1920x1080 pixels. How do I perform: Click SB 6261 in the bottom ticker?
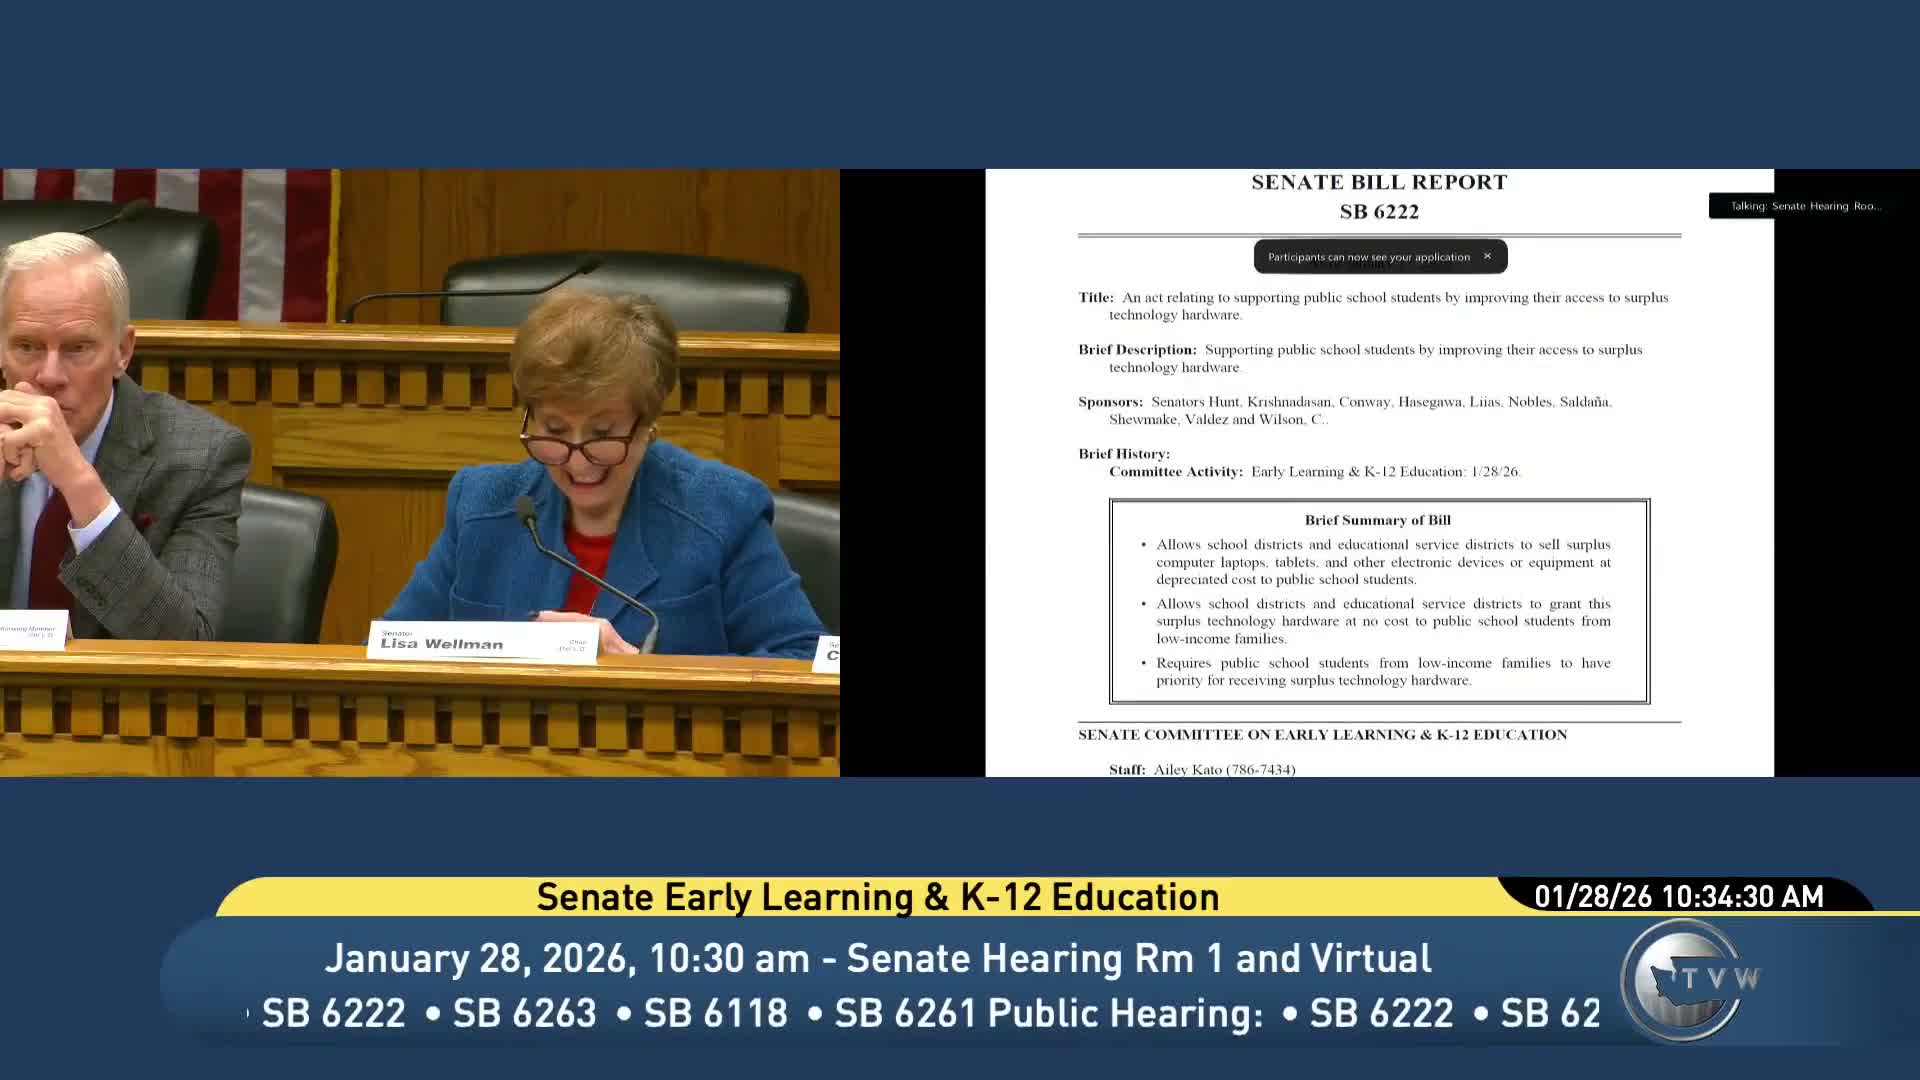[x=905, y=1013]
